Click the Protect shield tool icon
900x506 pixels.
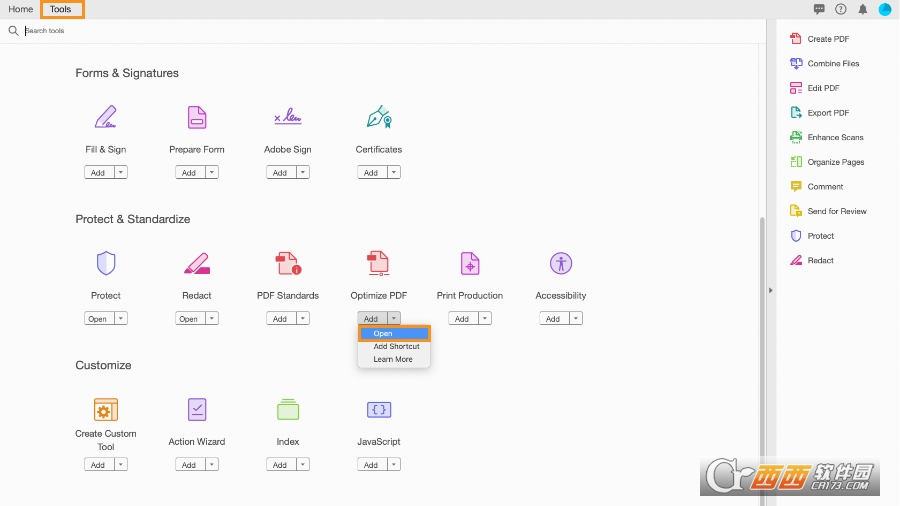coord(106,263)
